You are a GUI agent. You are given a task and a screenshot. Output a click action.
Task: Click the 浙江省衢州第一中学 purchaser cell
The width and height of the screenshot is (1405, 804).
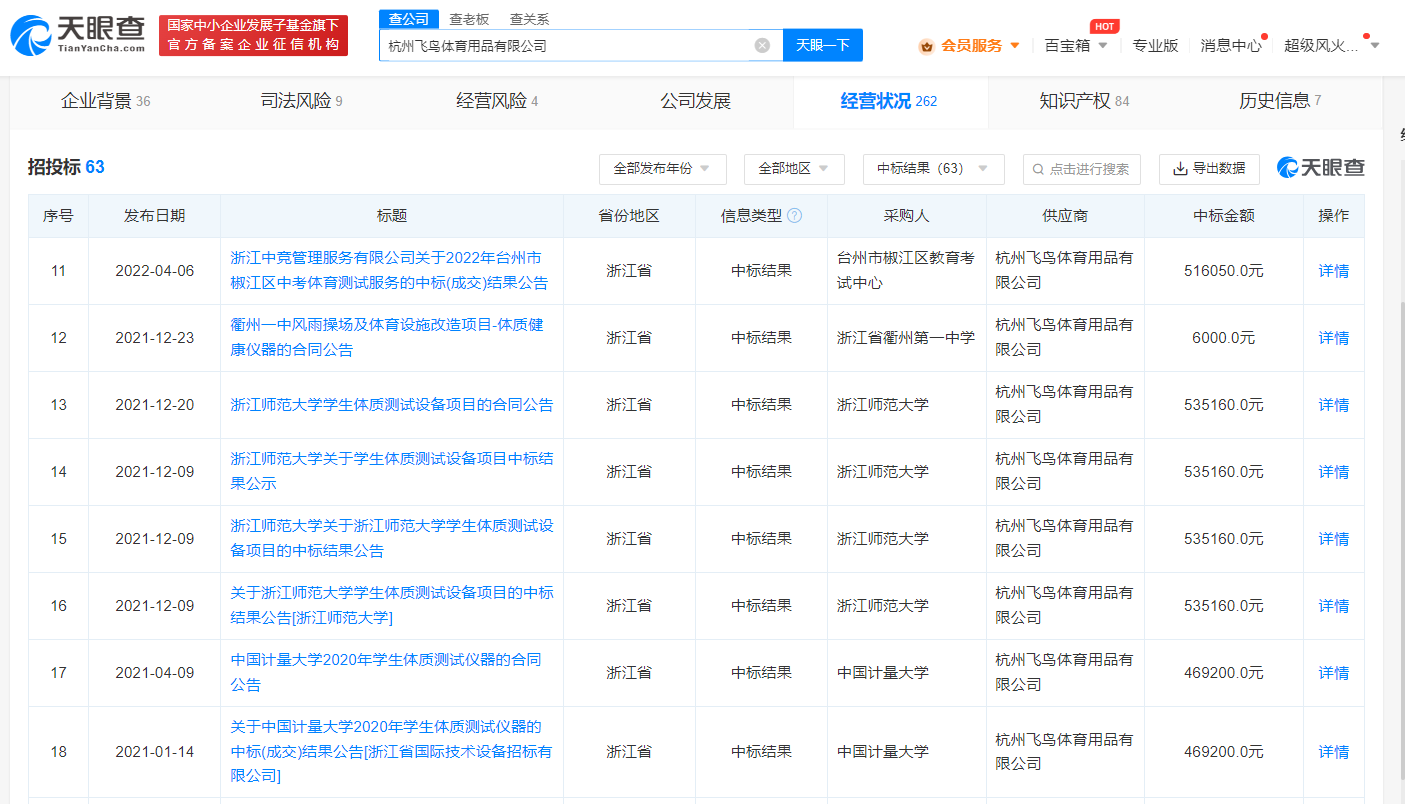tap(906, 338)
